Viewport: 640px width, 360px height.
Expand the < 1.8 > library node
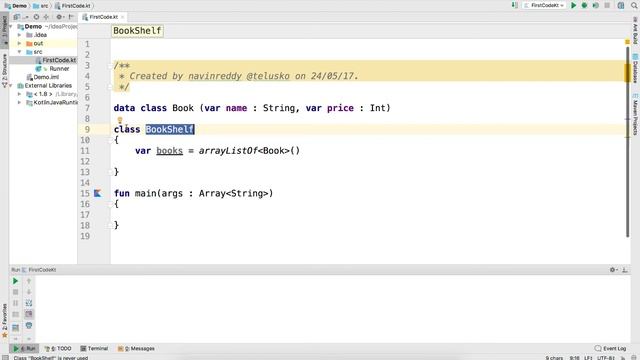pos(19,94)
